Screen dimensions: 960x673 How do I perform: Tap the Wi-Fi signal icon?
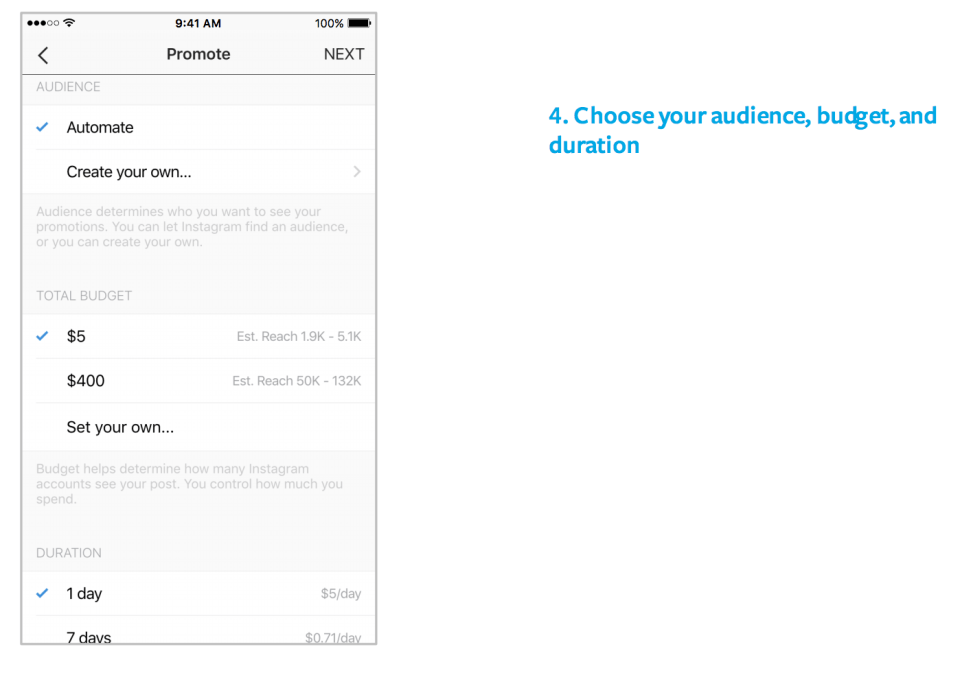69,23
